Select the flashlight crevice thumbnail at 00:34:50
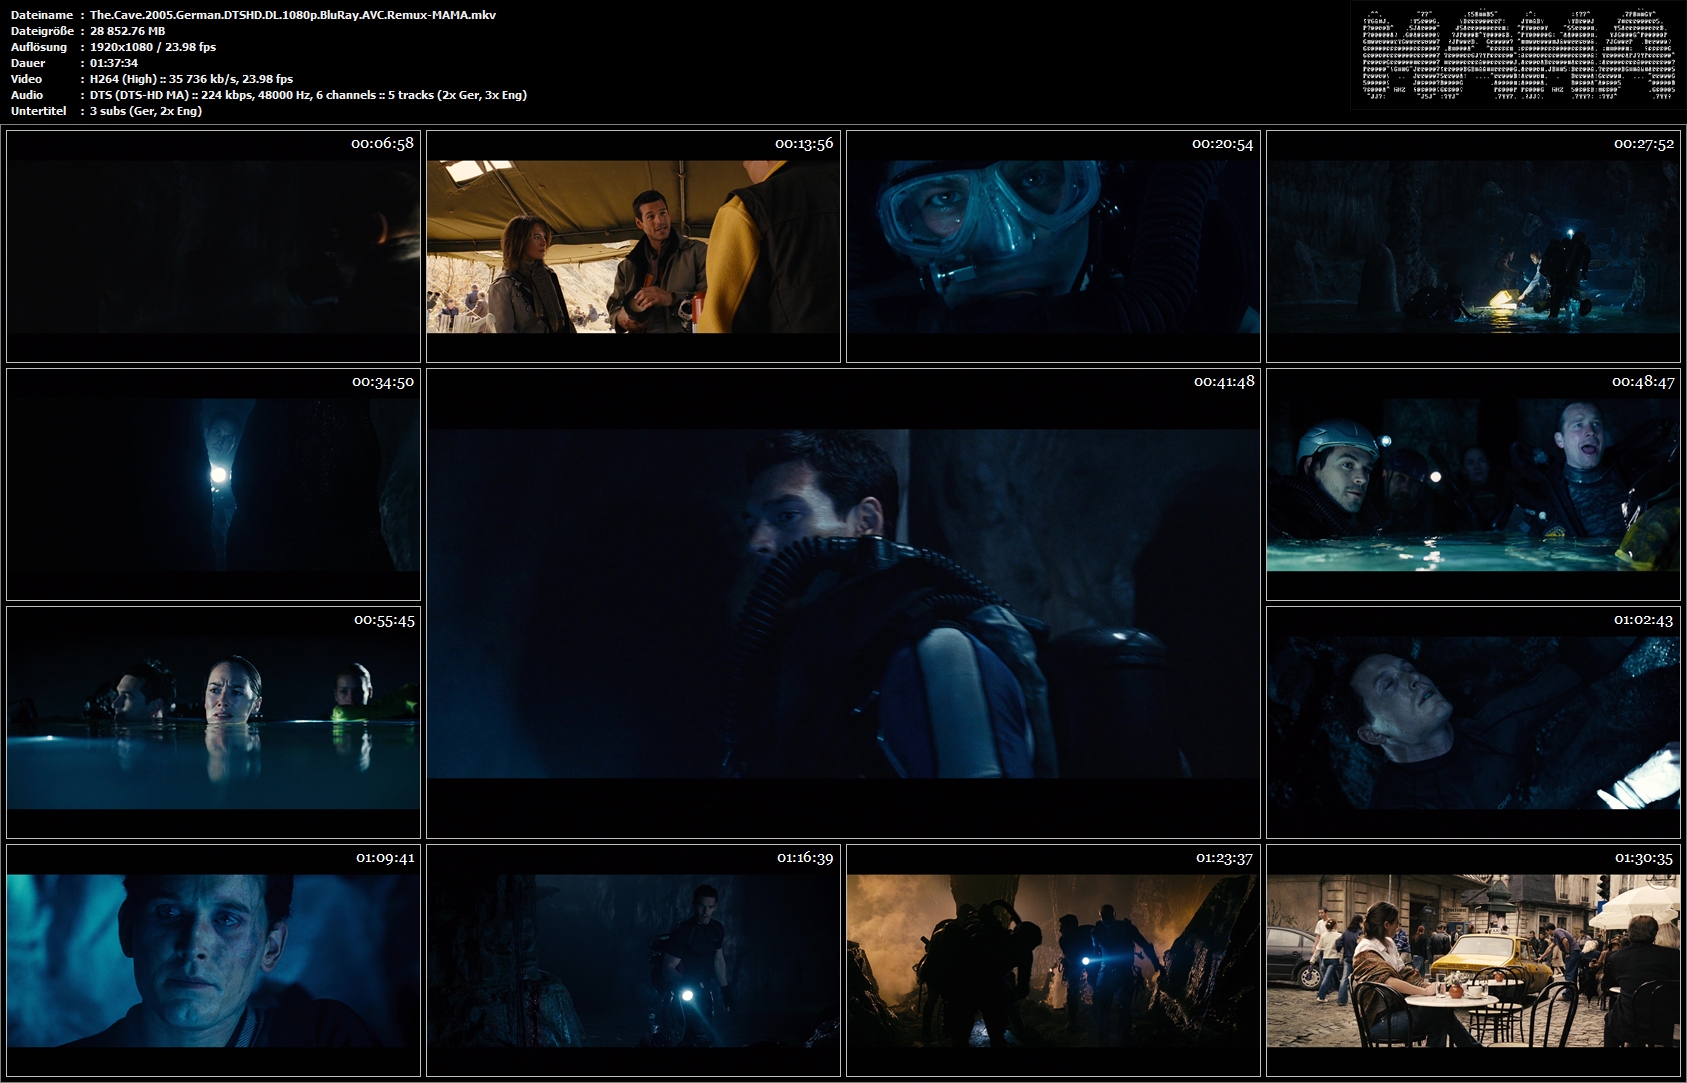Viewport: 1687px width, 1083px height. 213,484
